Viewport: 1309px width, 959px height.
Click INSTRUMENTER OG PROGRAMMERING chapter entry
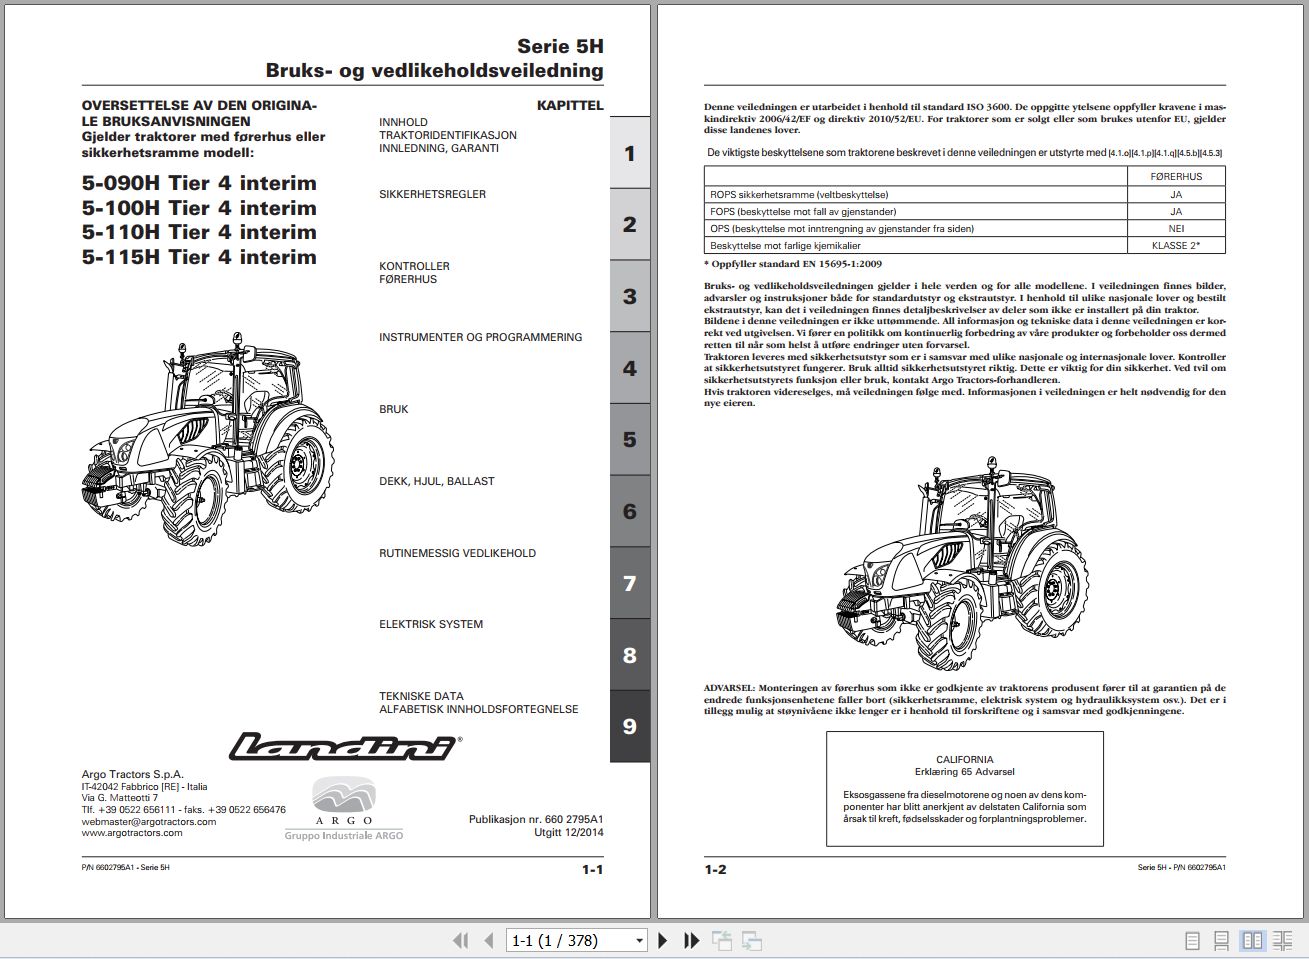(x=480, y=337)
